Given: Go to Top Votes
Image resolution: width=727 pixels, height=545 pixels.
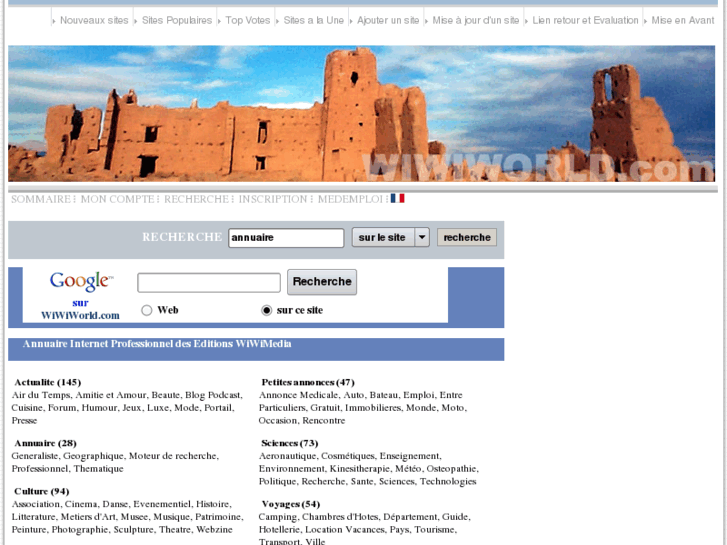Looking at the screenshot, I should pos(248,20).
